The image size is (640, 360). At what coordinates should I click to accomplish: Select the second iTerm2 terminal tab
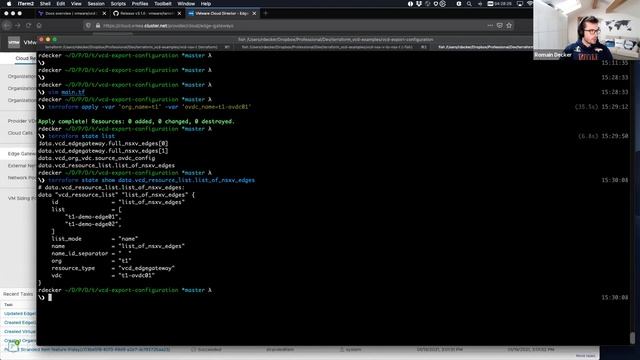tap(331, 47)
